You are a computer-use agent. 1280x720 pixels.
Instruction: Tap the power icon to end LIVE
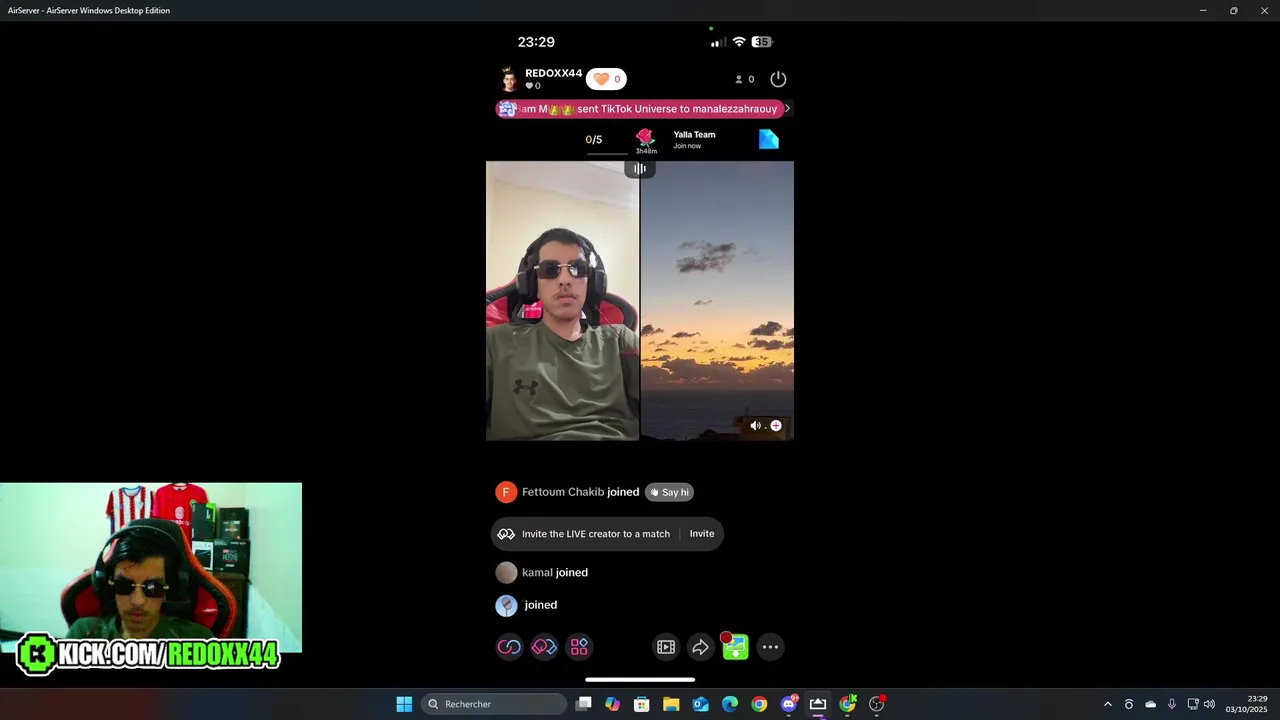pos(778,79)
